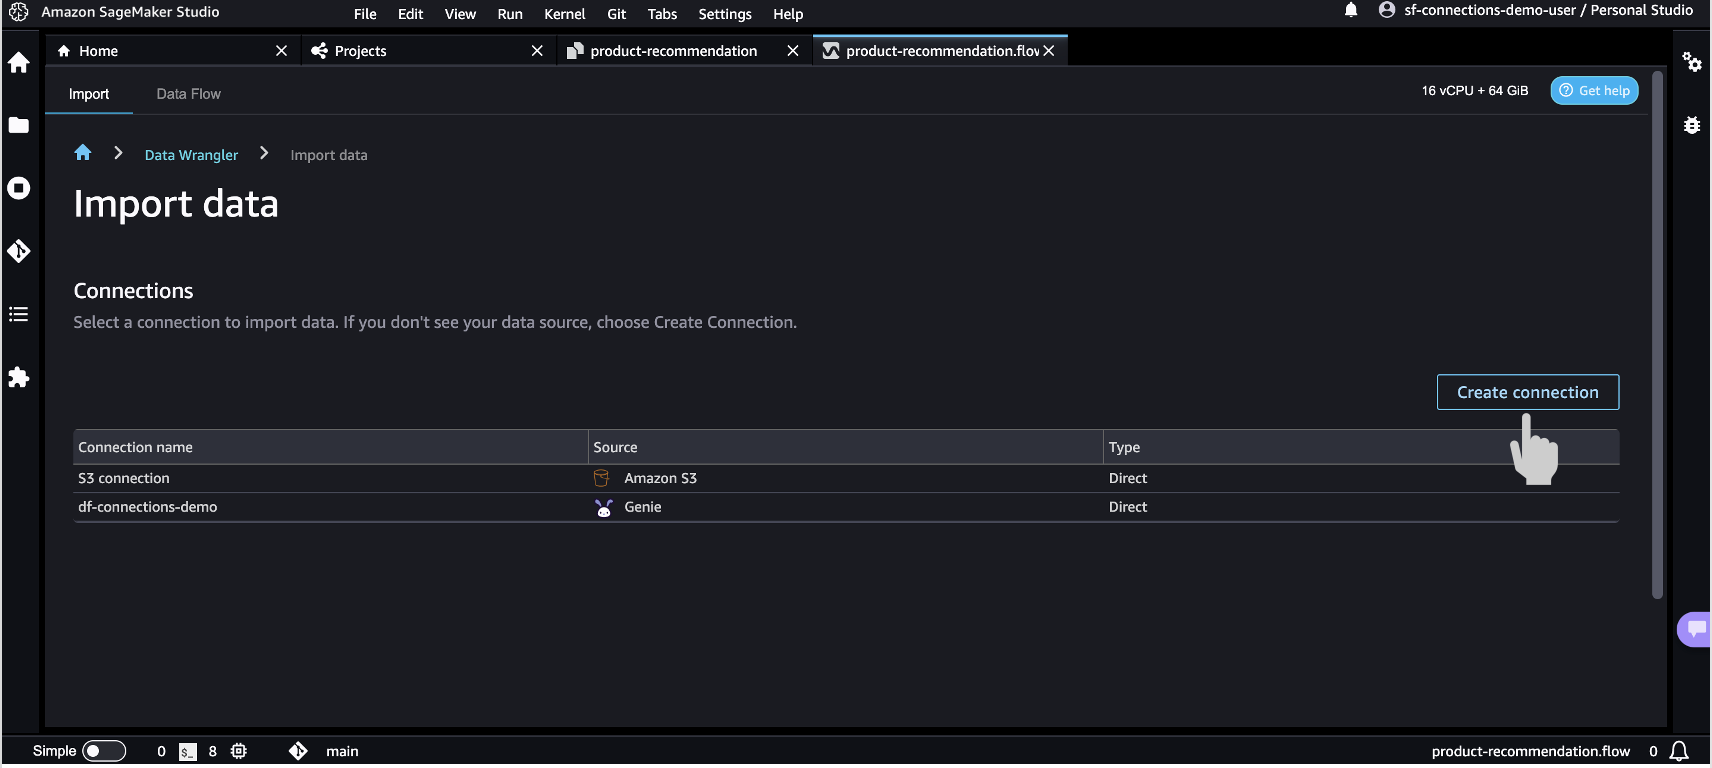This screenshot has width=1712, height=768.
Task: Open the File menu
Action: tap(365, 14)
